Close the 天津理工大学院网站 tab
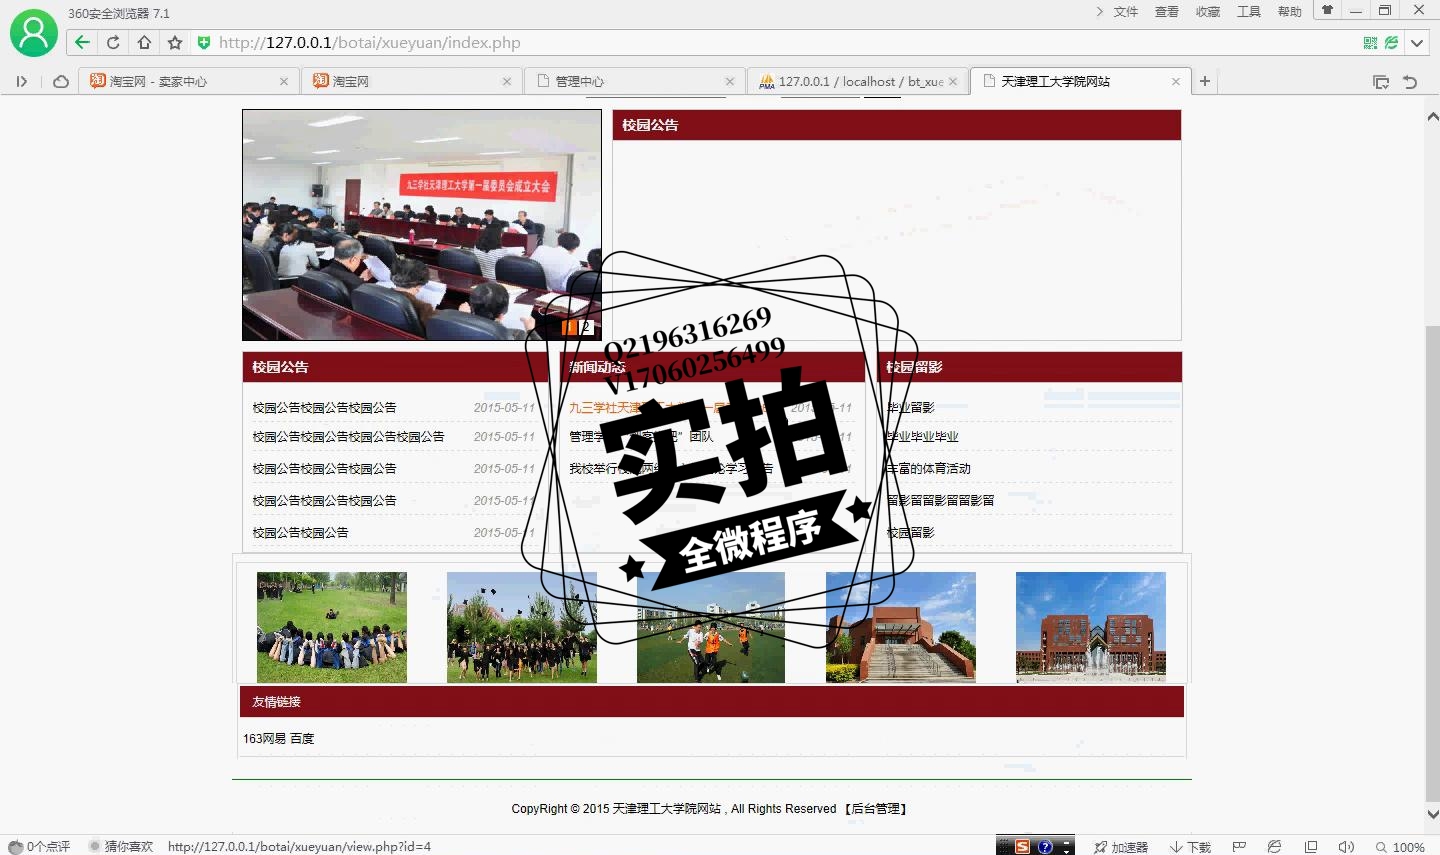 pos(1175,81)
